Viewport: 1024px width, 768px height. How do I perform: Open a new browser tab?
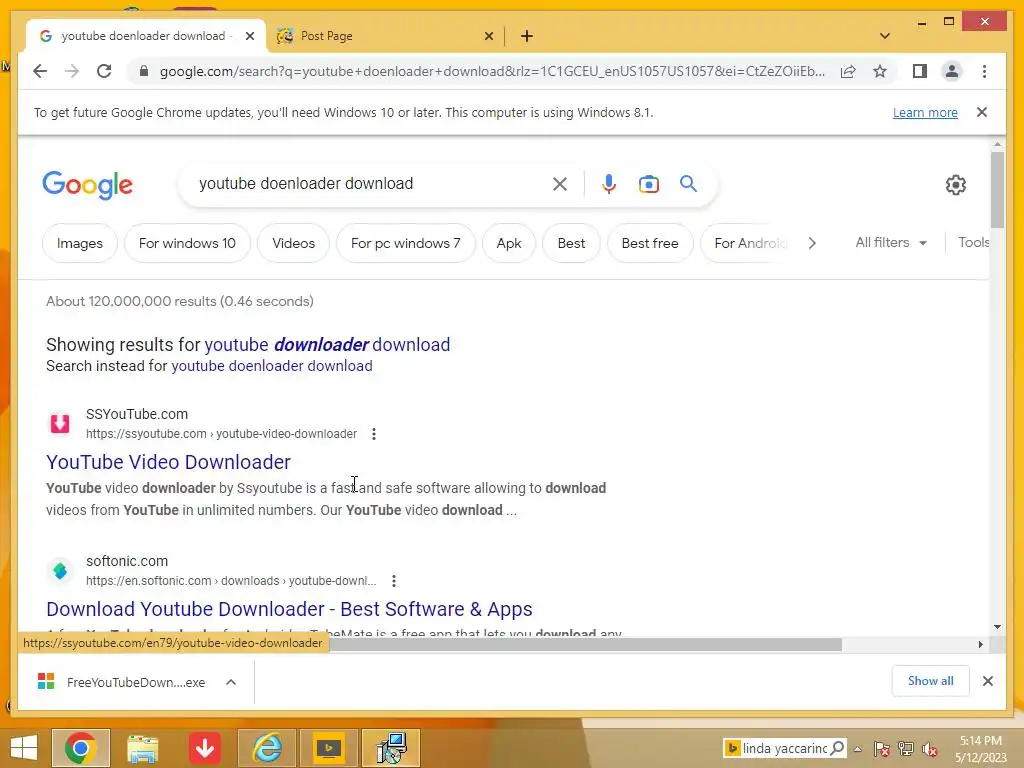(x=527, y=36)
